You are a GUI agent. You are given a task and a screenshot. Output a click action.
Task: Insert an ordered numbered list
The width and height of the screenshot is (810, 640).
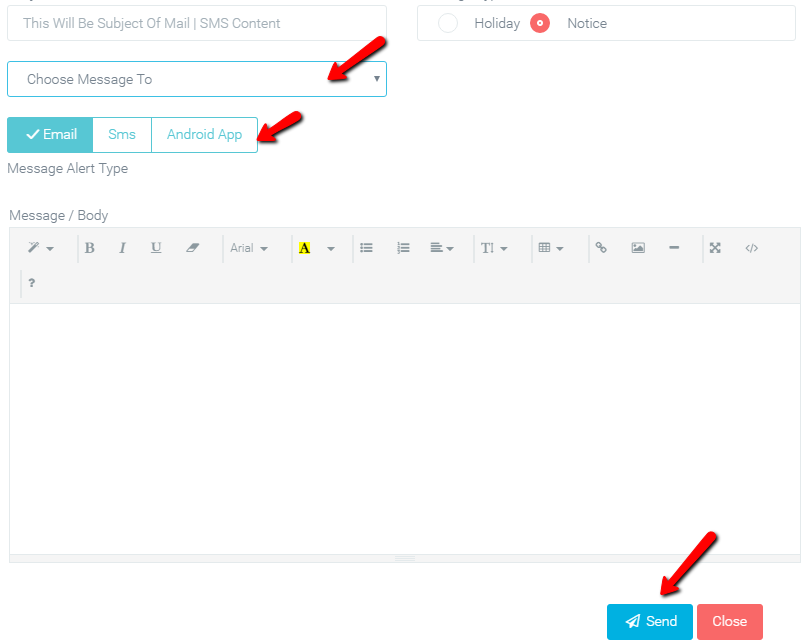point(403,248)
